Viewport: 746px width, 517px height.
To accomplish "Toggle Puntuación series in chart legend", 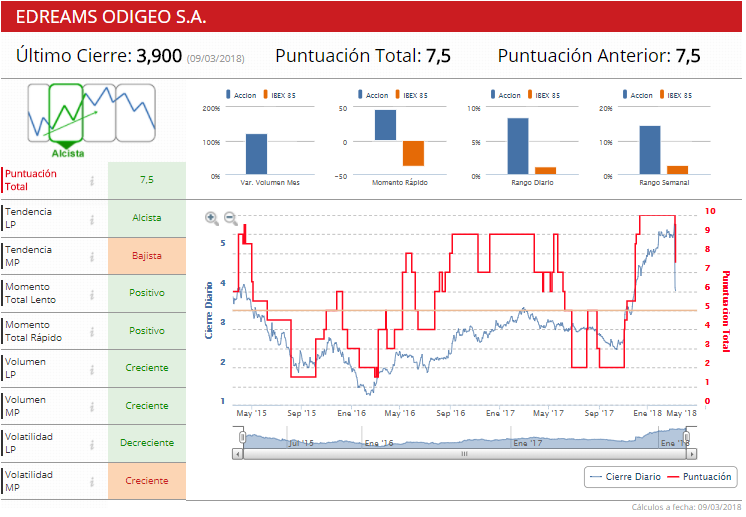I will pos(699,477).
